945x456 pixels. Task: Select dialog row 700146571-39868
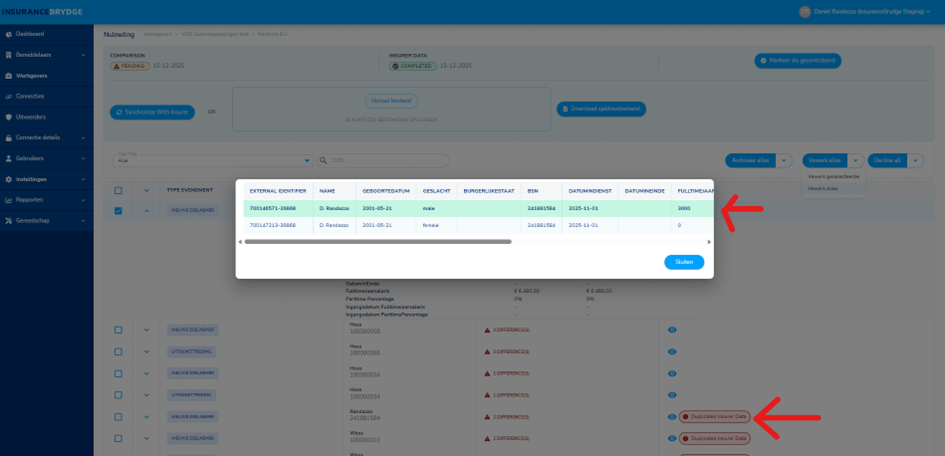479,208
